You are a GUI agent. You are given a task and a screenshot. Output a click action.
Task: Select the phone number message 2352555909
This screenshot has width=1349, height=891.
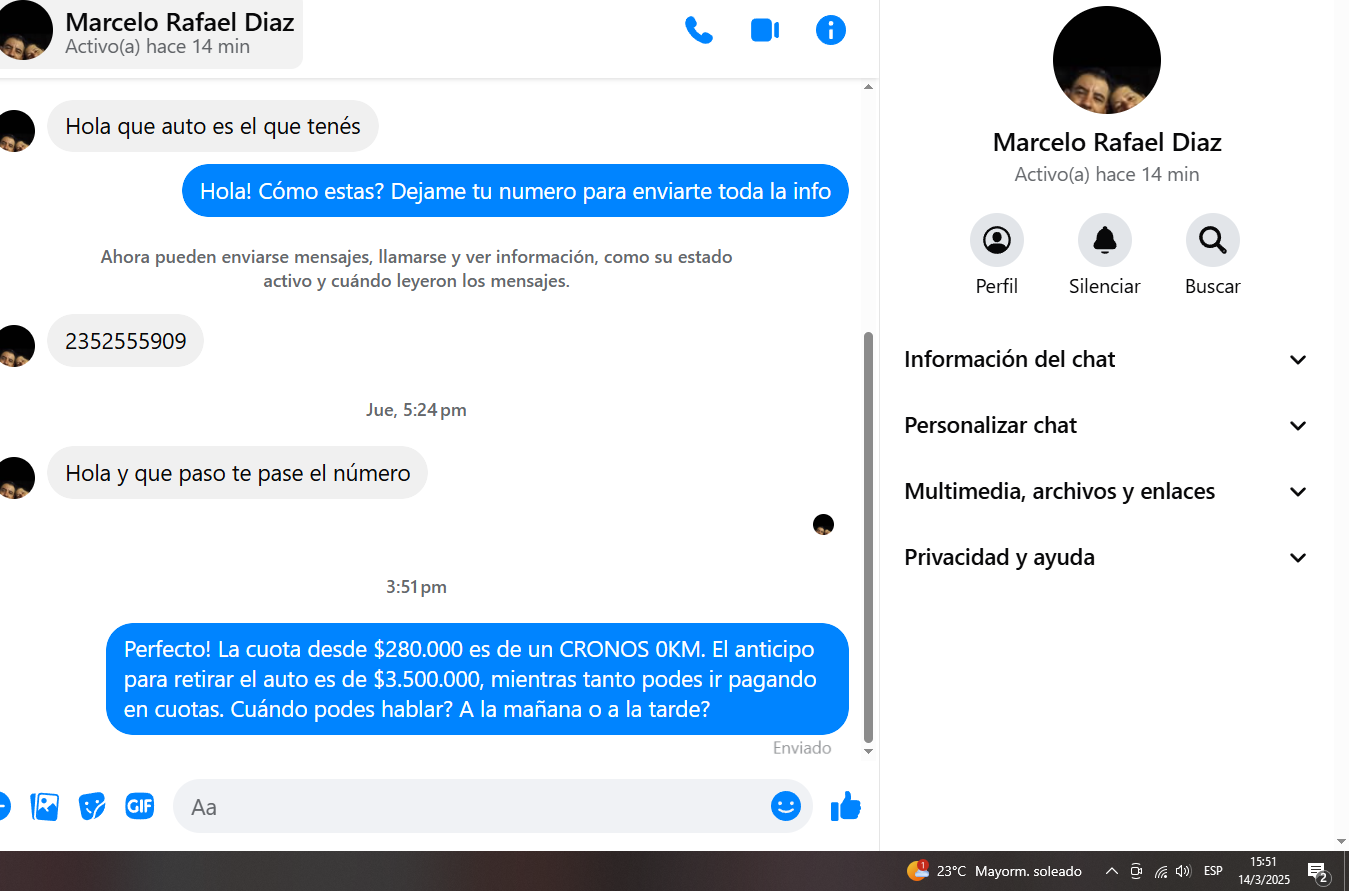(126, 341)
